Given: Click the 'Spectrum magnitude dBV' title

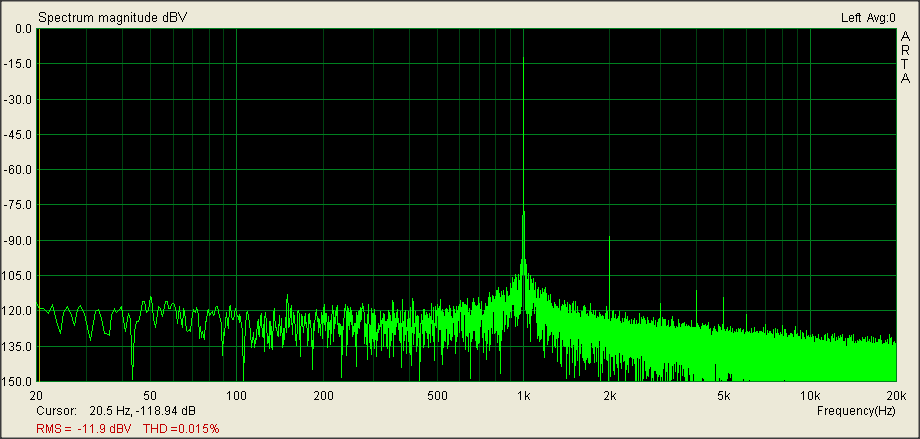Looking at the screenshot, I should pyautogui.click(x=112, y=18).
